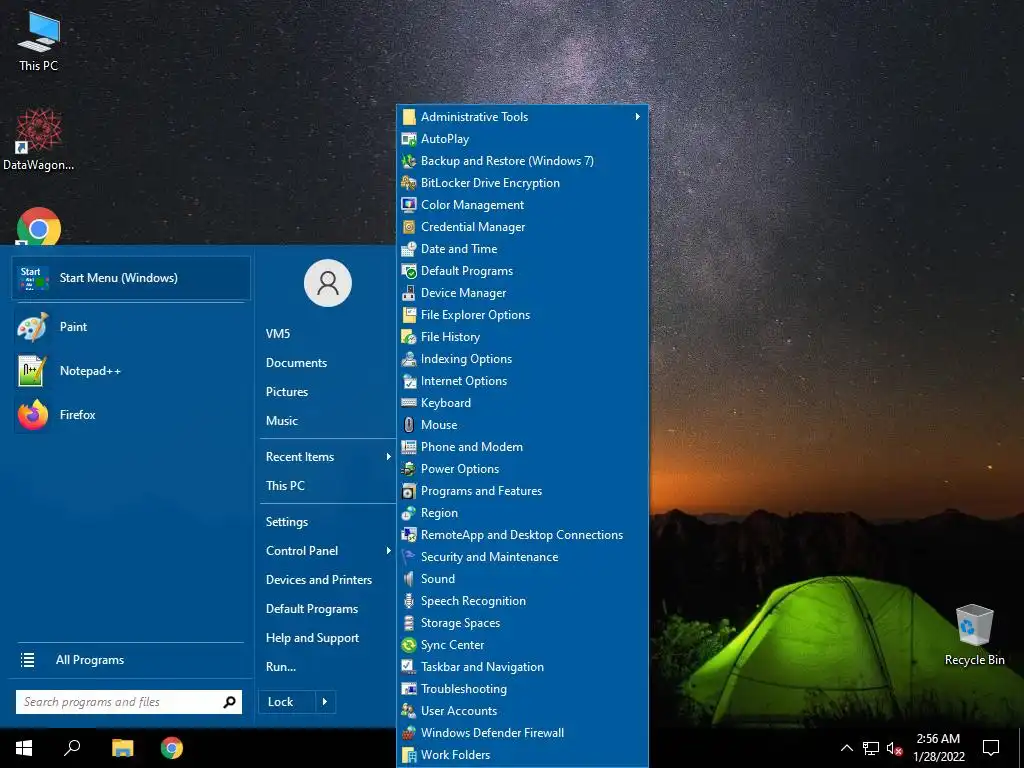Expand the Recent Items submenu arrow
1024x768 pixels.
(389, 456)
